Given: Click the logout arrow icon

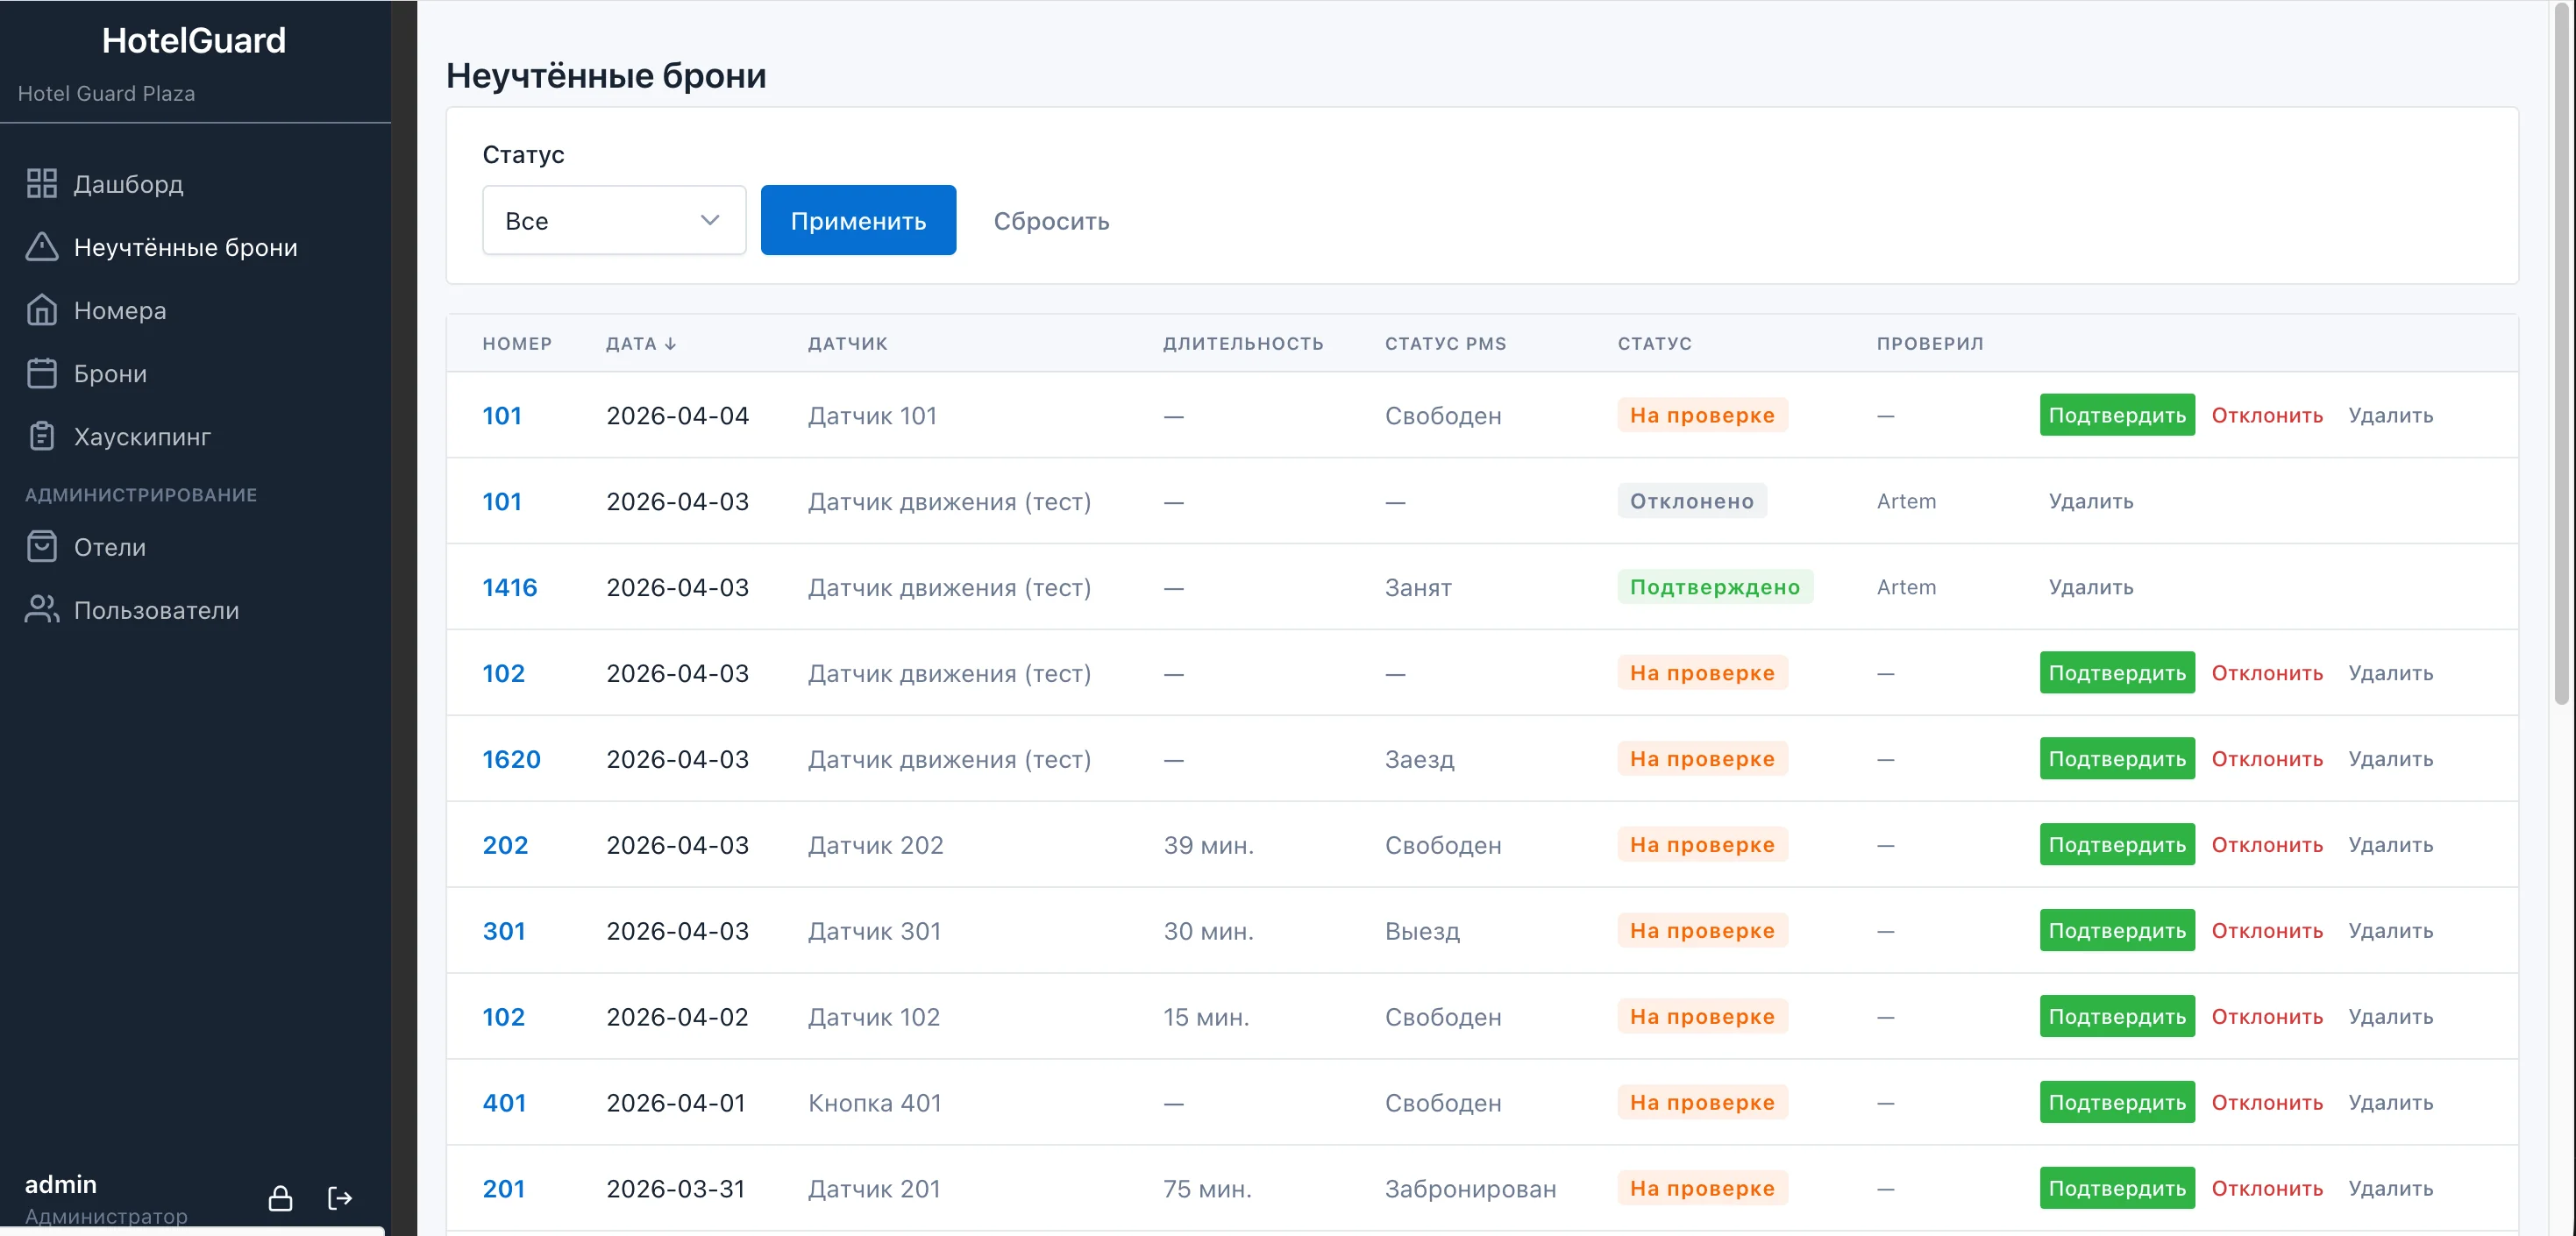Looking at the screenshot, I should point(340,1198).
